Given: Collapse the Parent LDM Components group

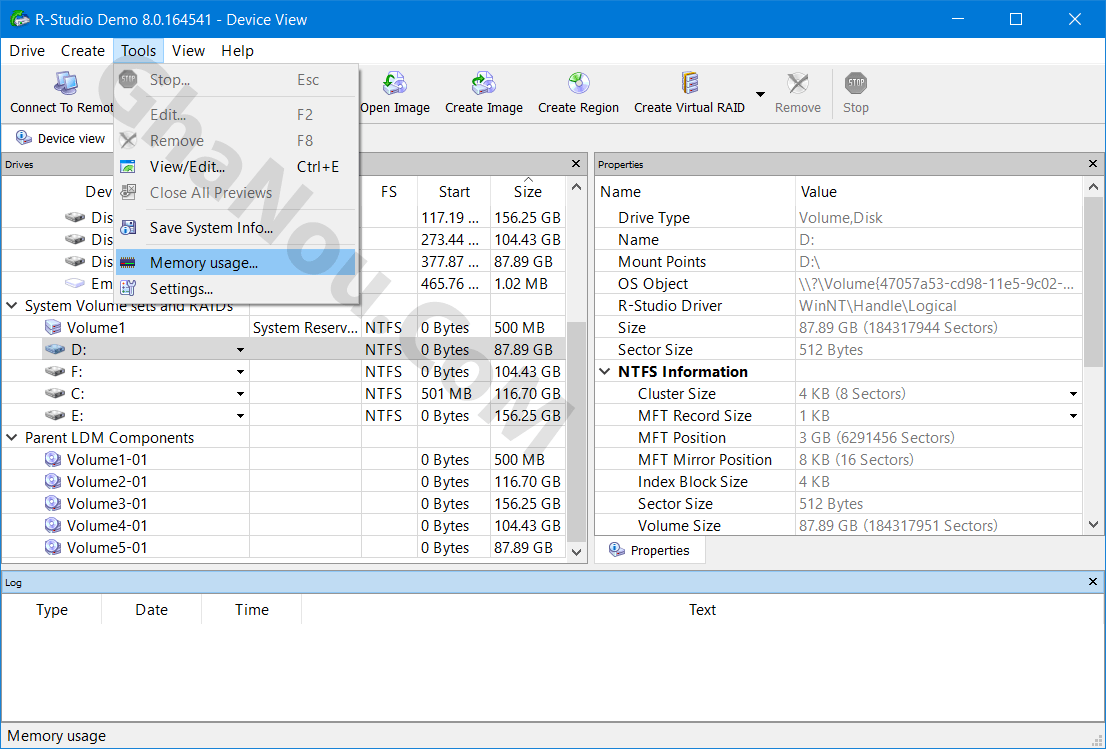Looking at the screenshot, I should (x=12, y=437).
